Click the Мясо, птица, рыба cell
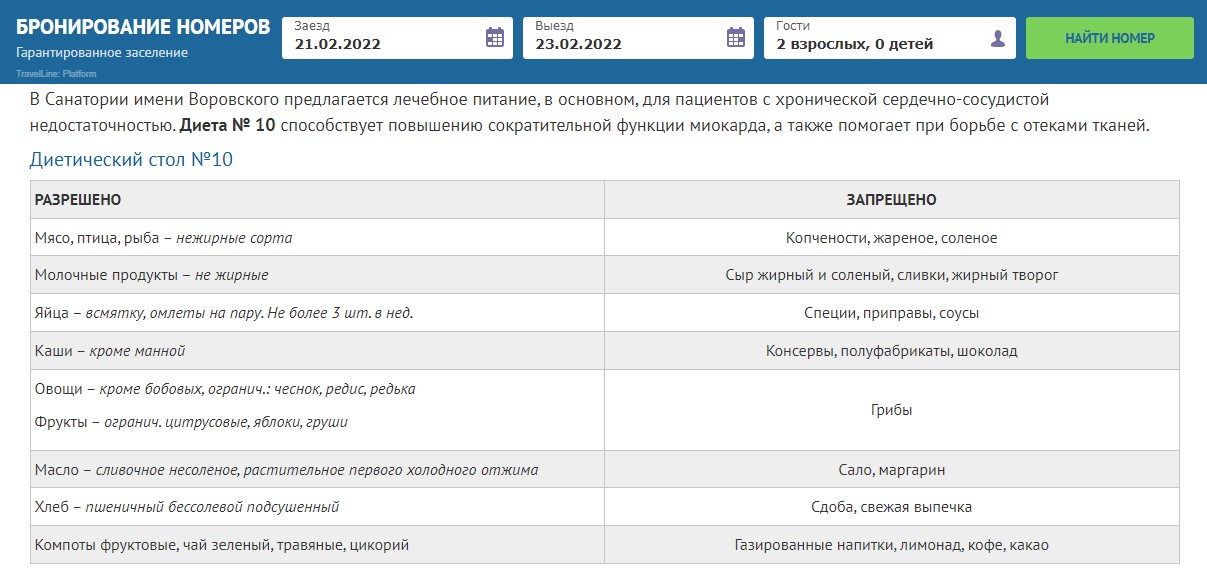This screenshot has height=574, width=1207. [x=317, y=238]
